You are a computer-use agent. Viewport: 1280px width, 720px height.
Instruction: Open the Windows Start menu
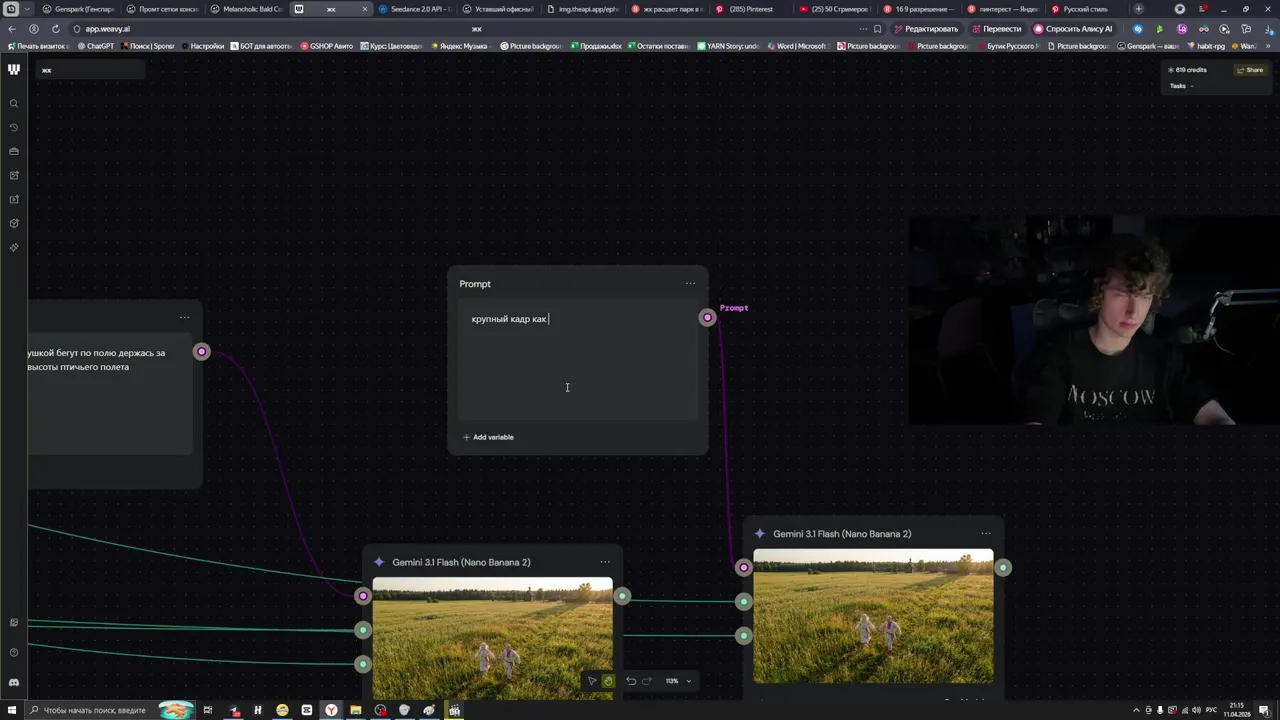click(12, 710)
